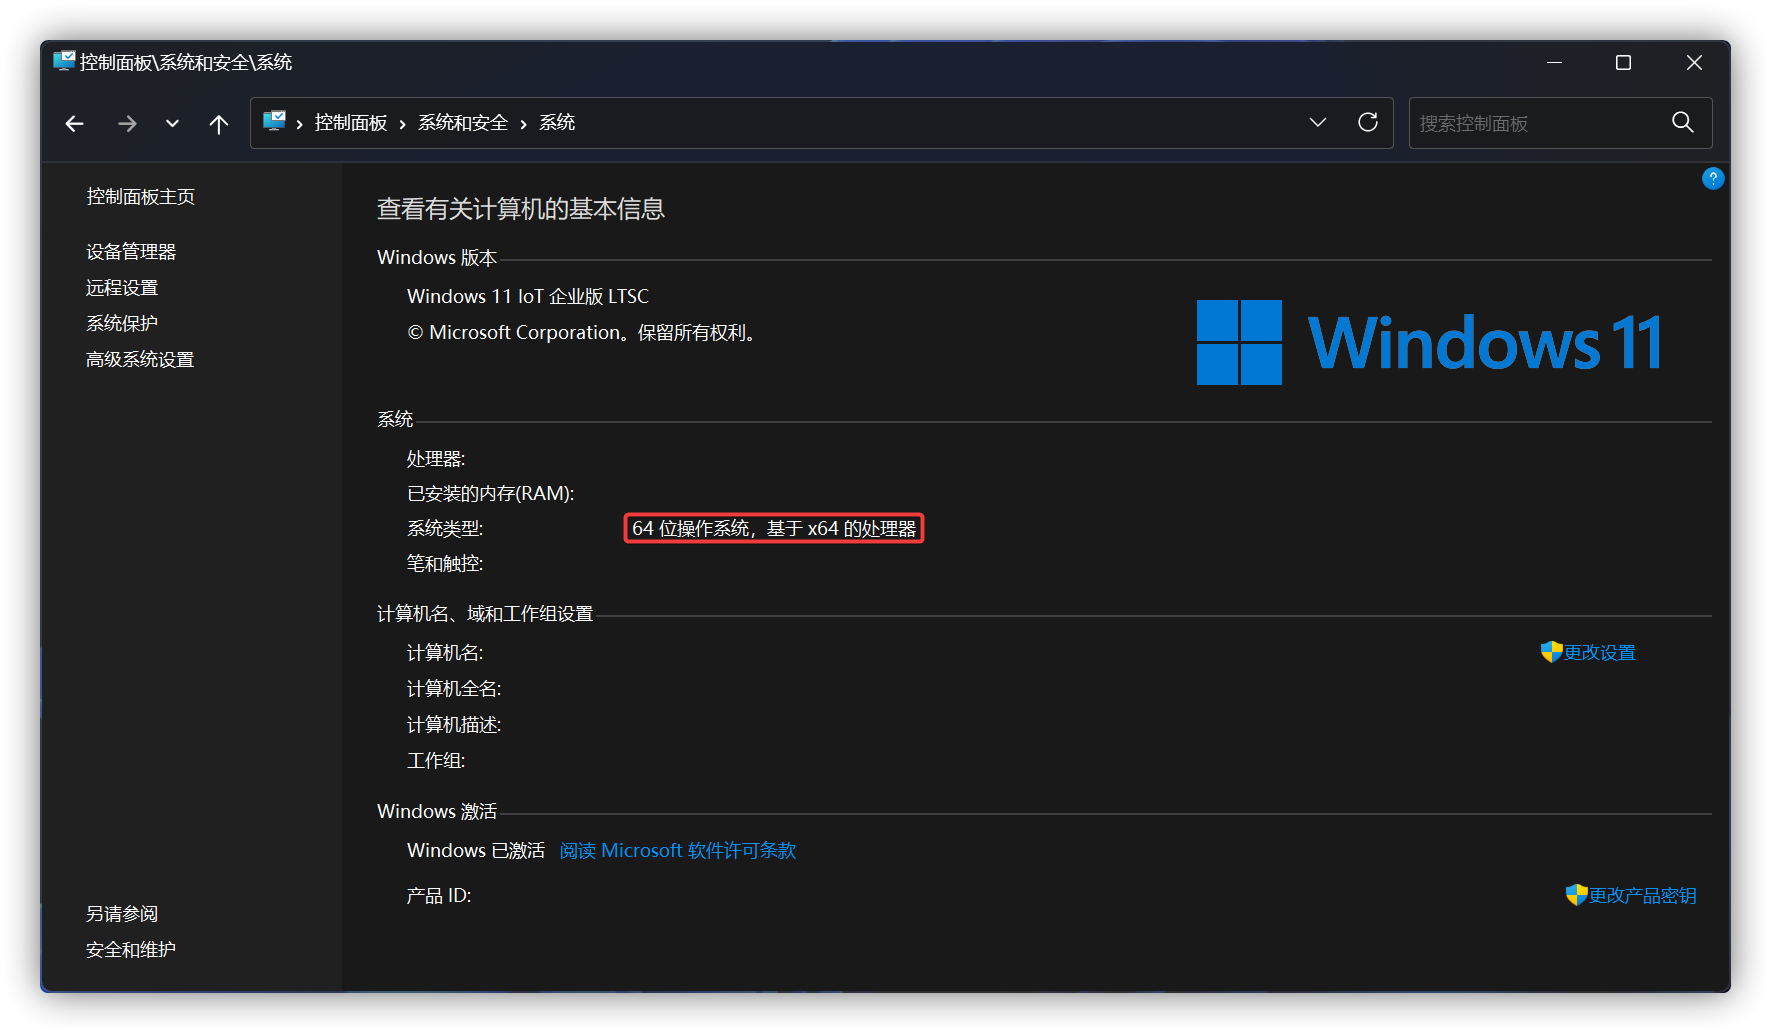Click the shield icon beside 更改产品密钥

coord(1576,895)
